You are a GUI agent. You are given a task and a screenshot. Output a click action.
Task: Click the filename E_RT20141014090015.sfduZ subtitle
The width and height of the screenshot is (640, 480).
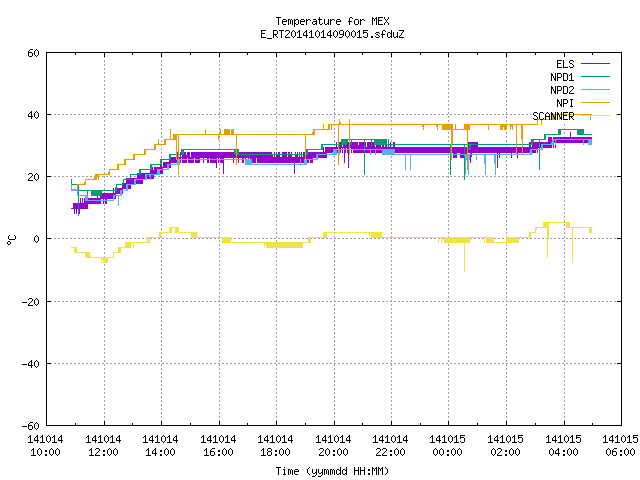click(332, 34)
